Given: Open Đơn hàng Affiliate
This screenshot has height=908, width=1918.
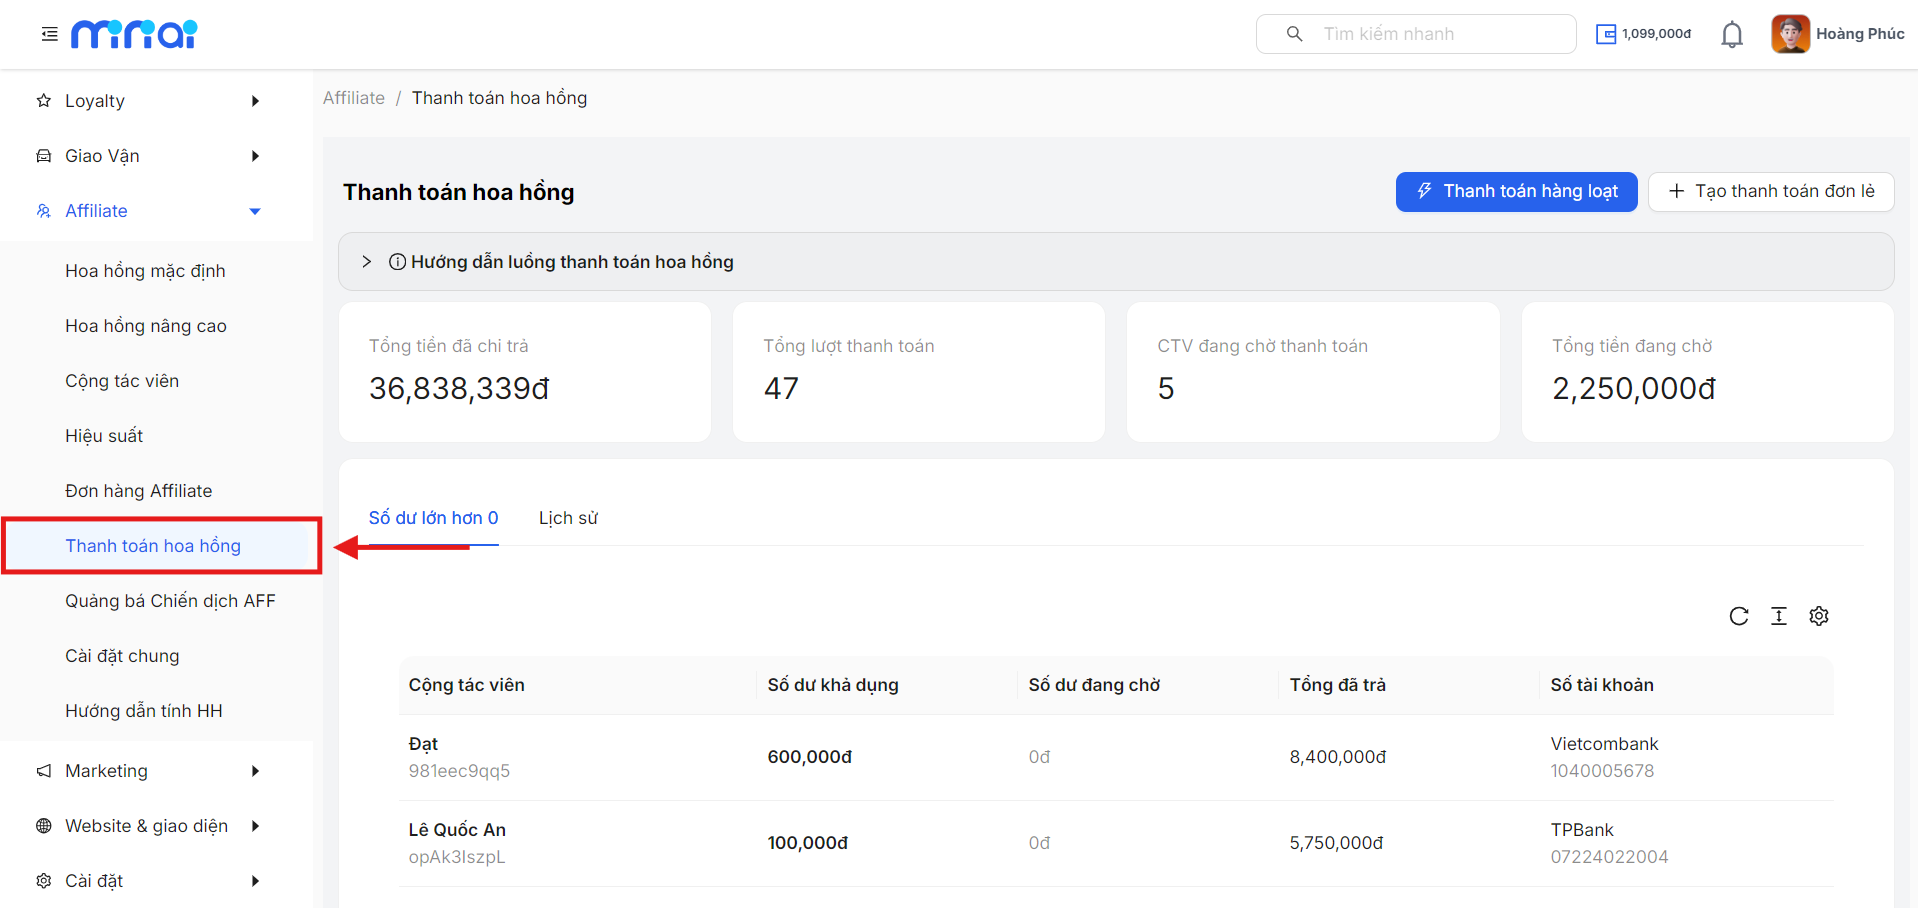Looking at the screenshot, I should pyautogui.click(x=139, y=491).
